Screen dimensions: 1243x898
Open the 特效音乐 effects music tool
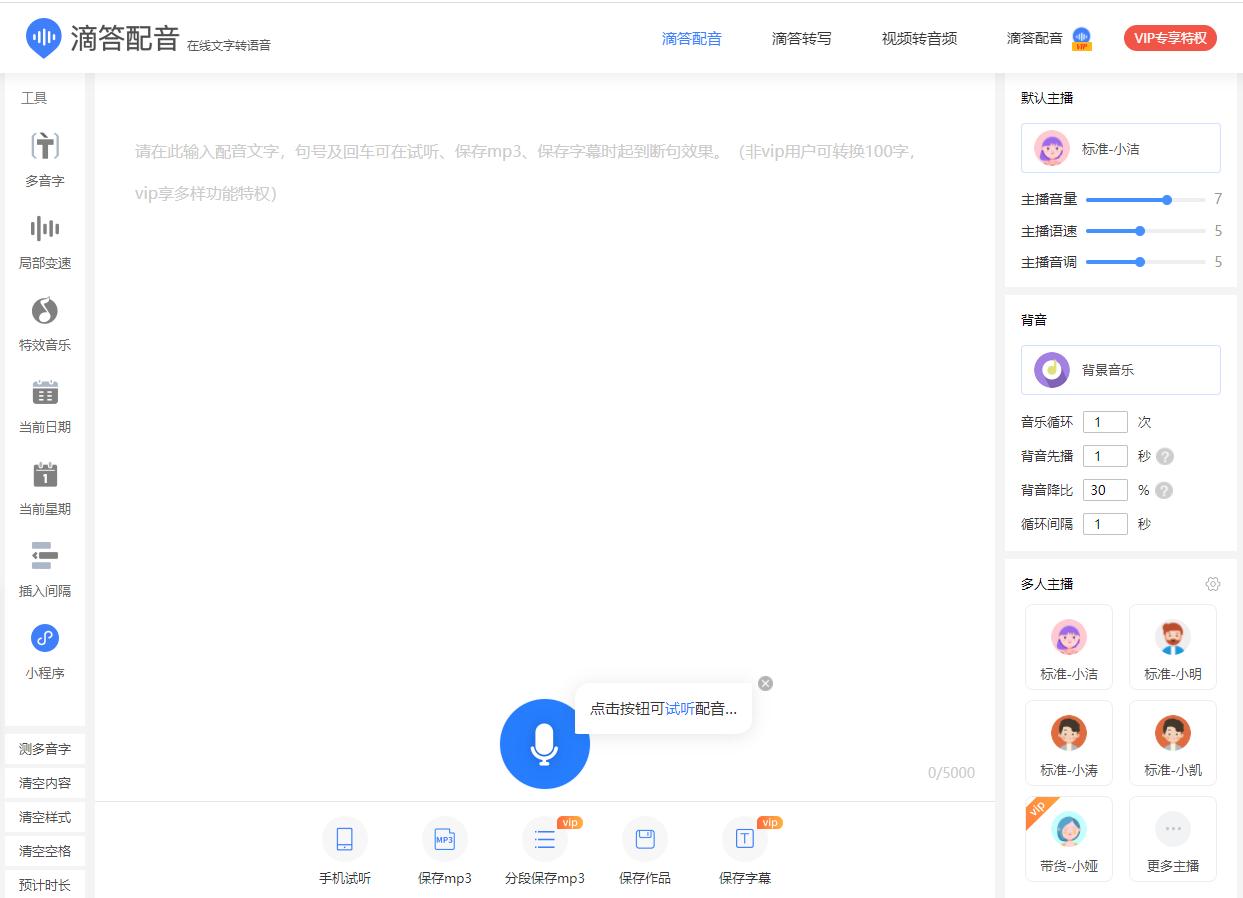click(x=45, y=324)
